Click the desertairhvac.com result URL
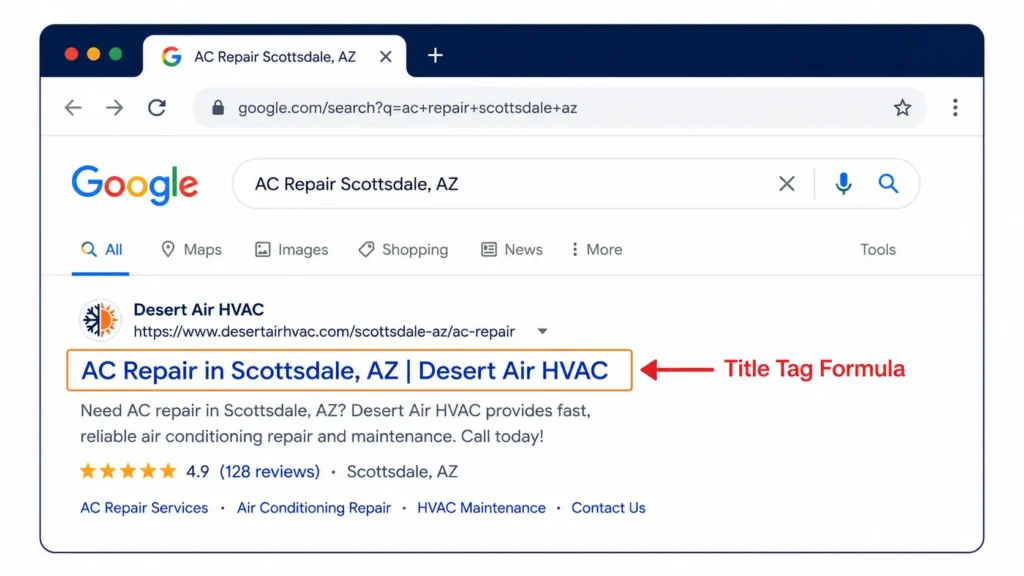This screenshot has height=576, width=1024. click(324, 332)
